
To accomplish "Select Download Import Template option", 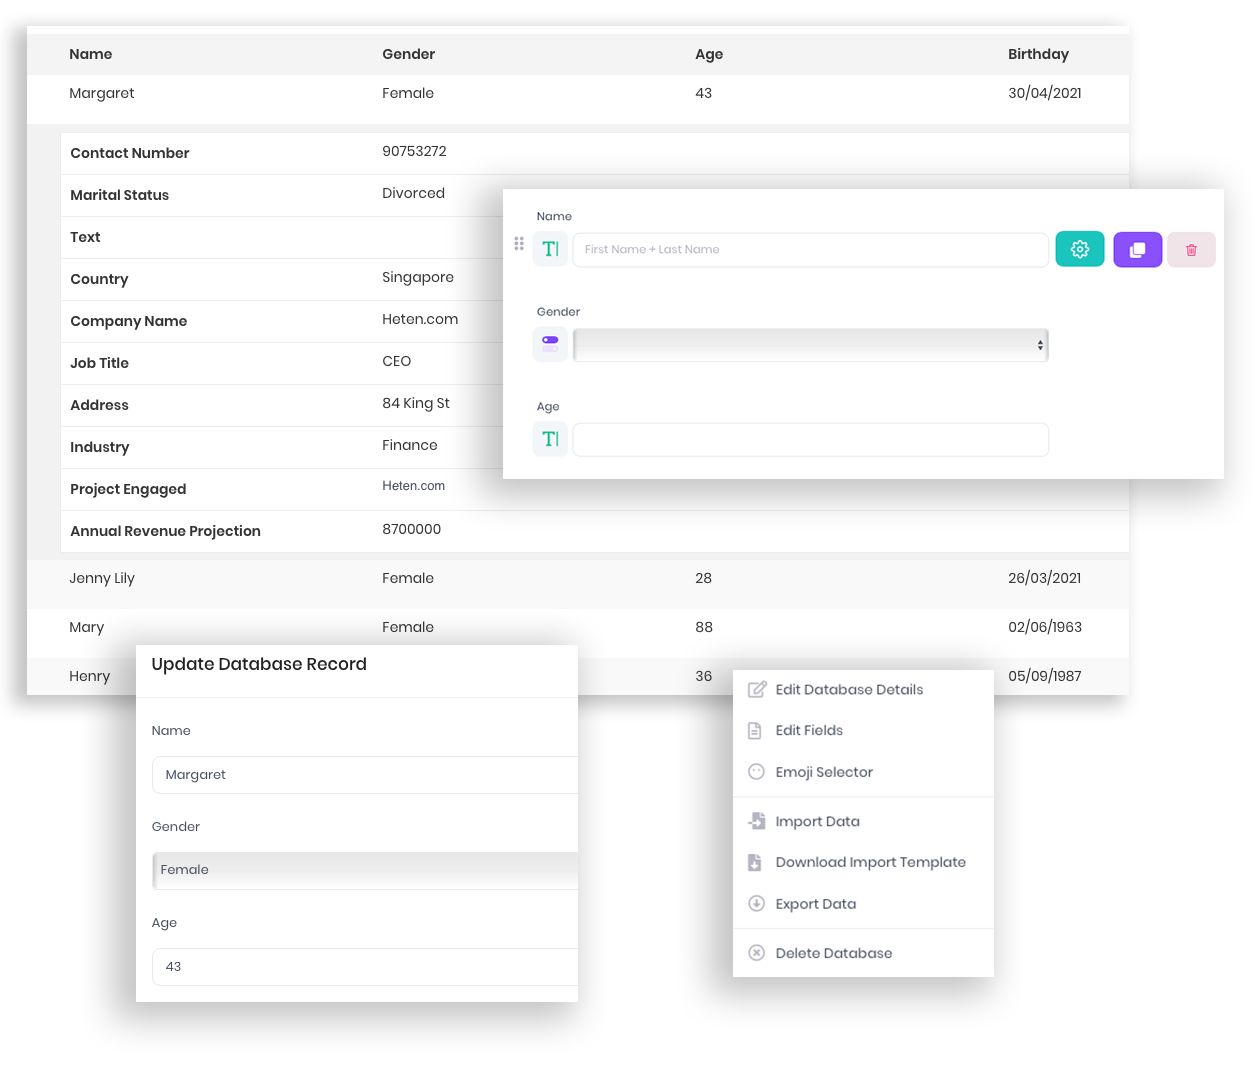I will 871,862.
